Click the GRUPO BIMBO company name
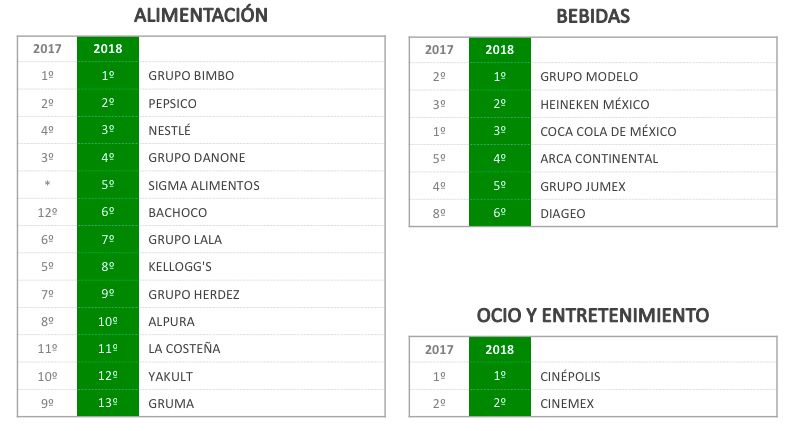This screenshot has width=799, height=431. coord(190,76)
